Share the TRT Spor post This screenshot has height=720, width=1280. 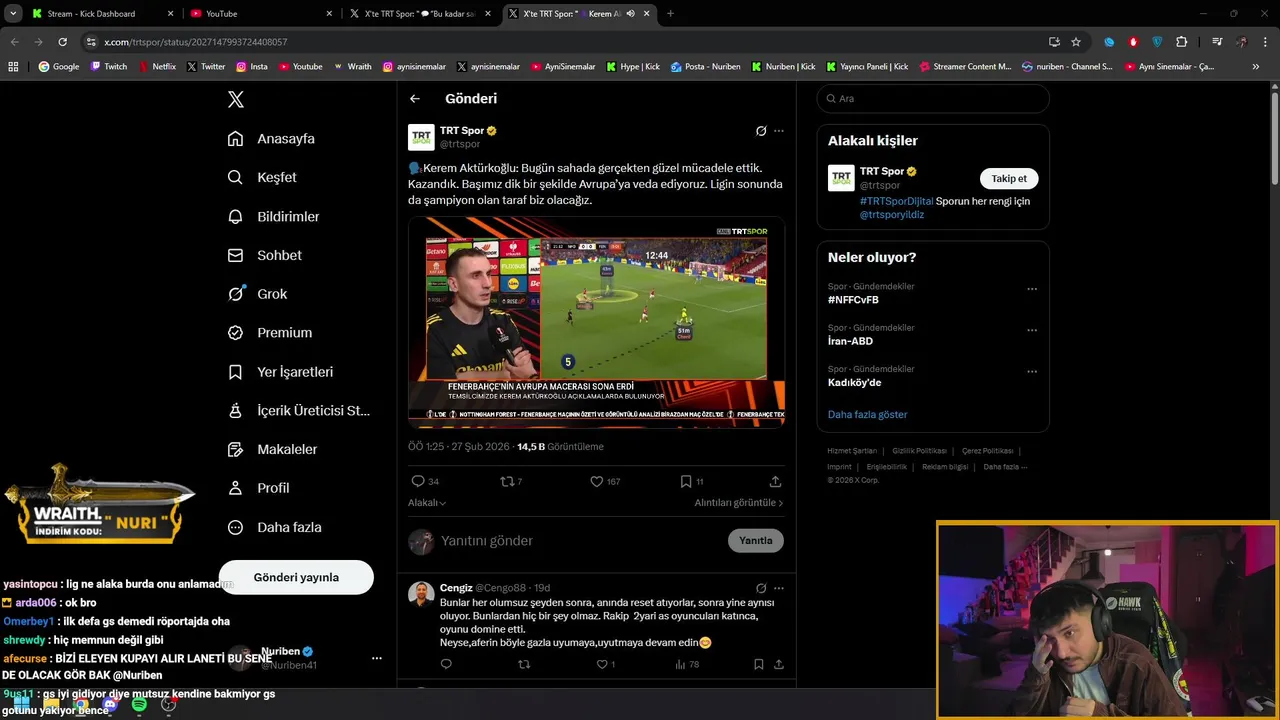775,481
